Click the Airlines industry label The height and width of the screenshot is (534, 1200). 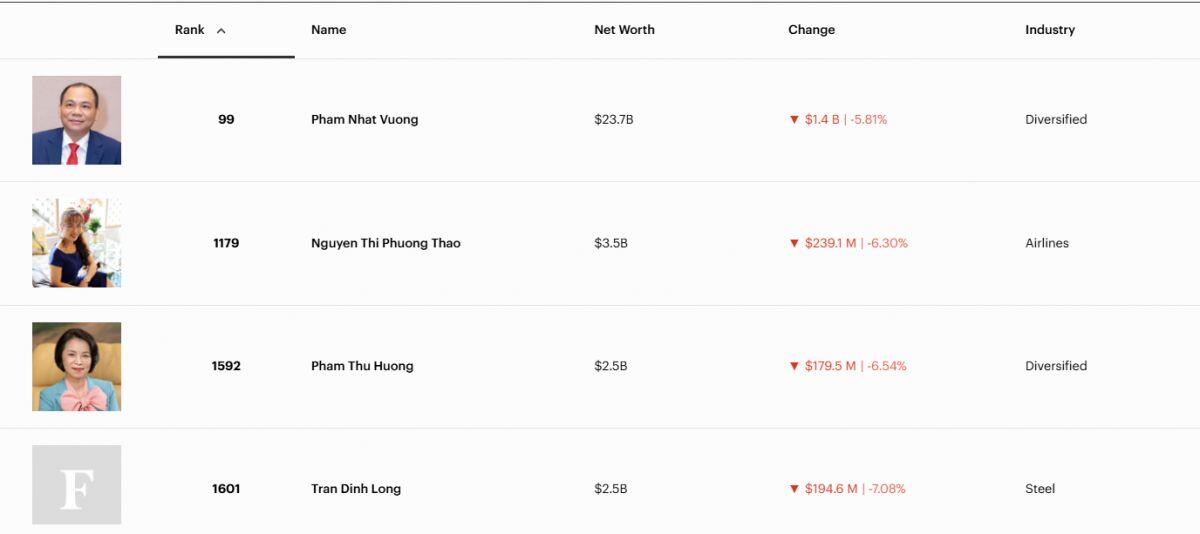click(1046, 243)
